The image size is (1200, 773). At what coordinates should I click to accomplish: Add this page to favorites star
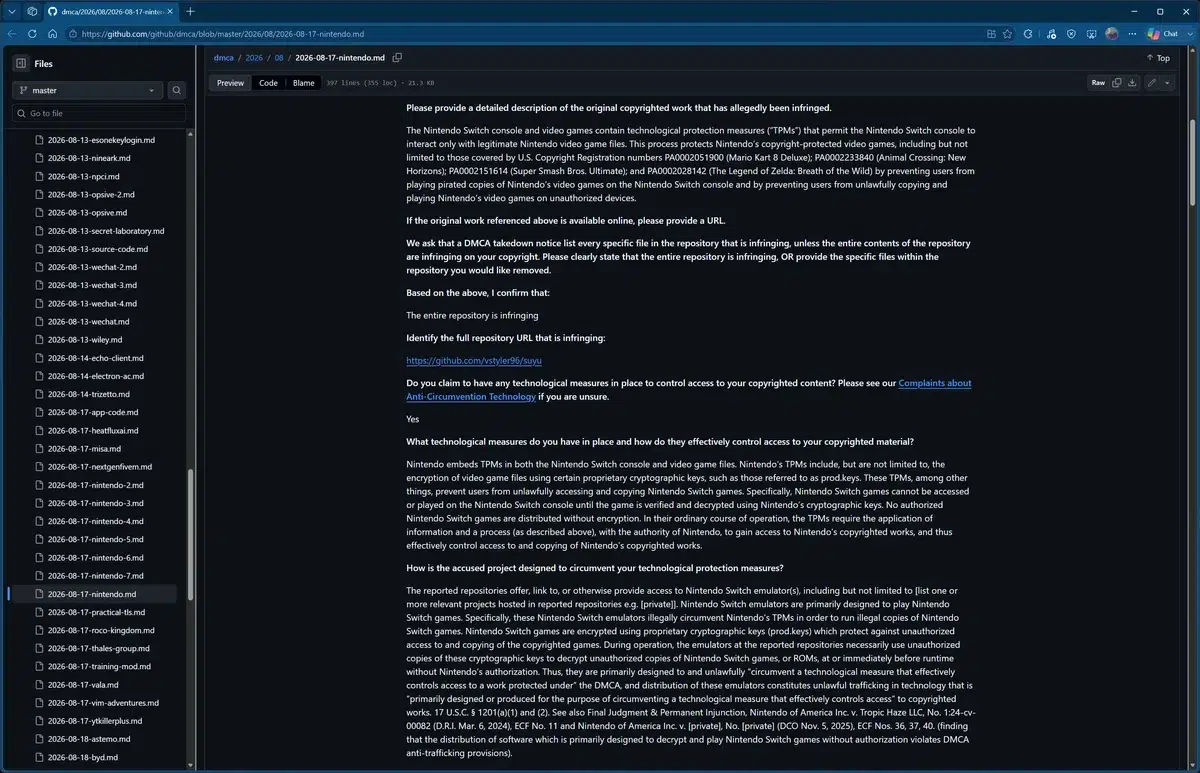(x=1008, y=33)
